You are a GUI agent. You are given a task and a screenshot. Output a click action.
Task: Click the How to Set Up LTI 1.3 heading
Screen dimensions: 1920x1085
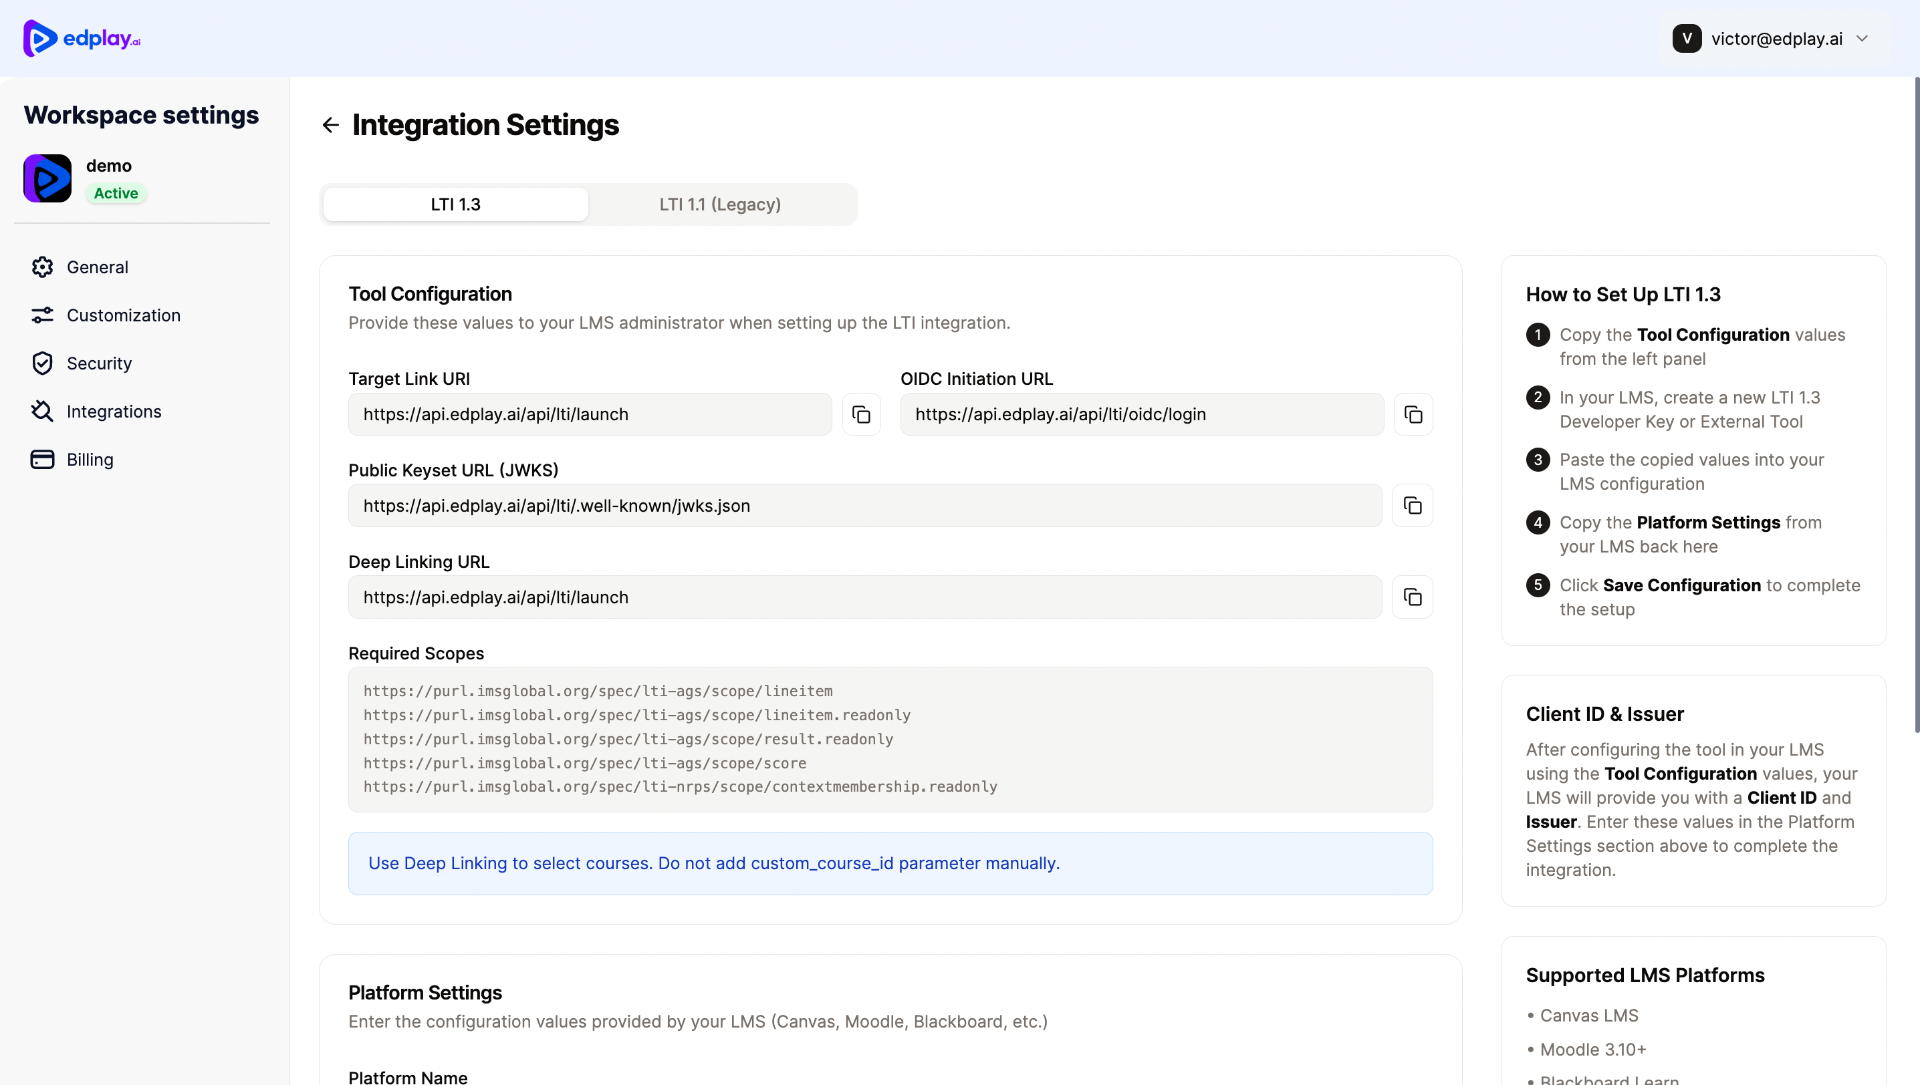pos(1623,294)
